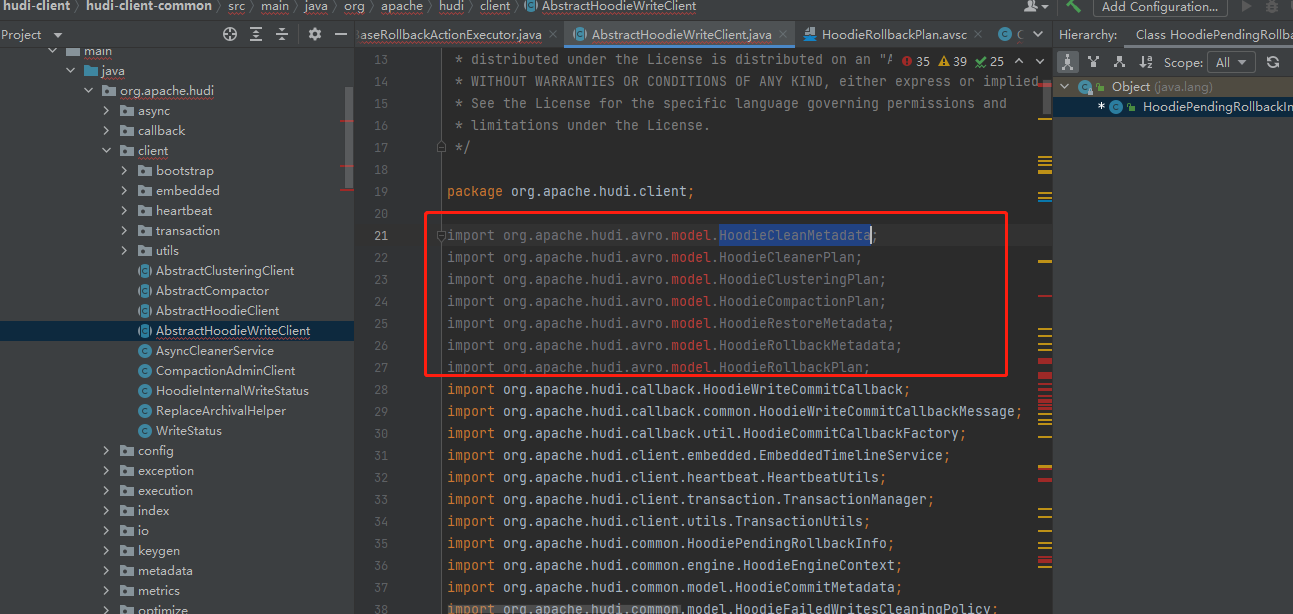Close the HoodieRollbackPlan.avsc tab
The image size is (1293, 614).
point(979,35)
